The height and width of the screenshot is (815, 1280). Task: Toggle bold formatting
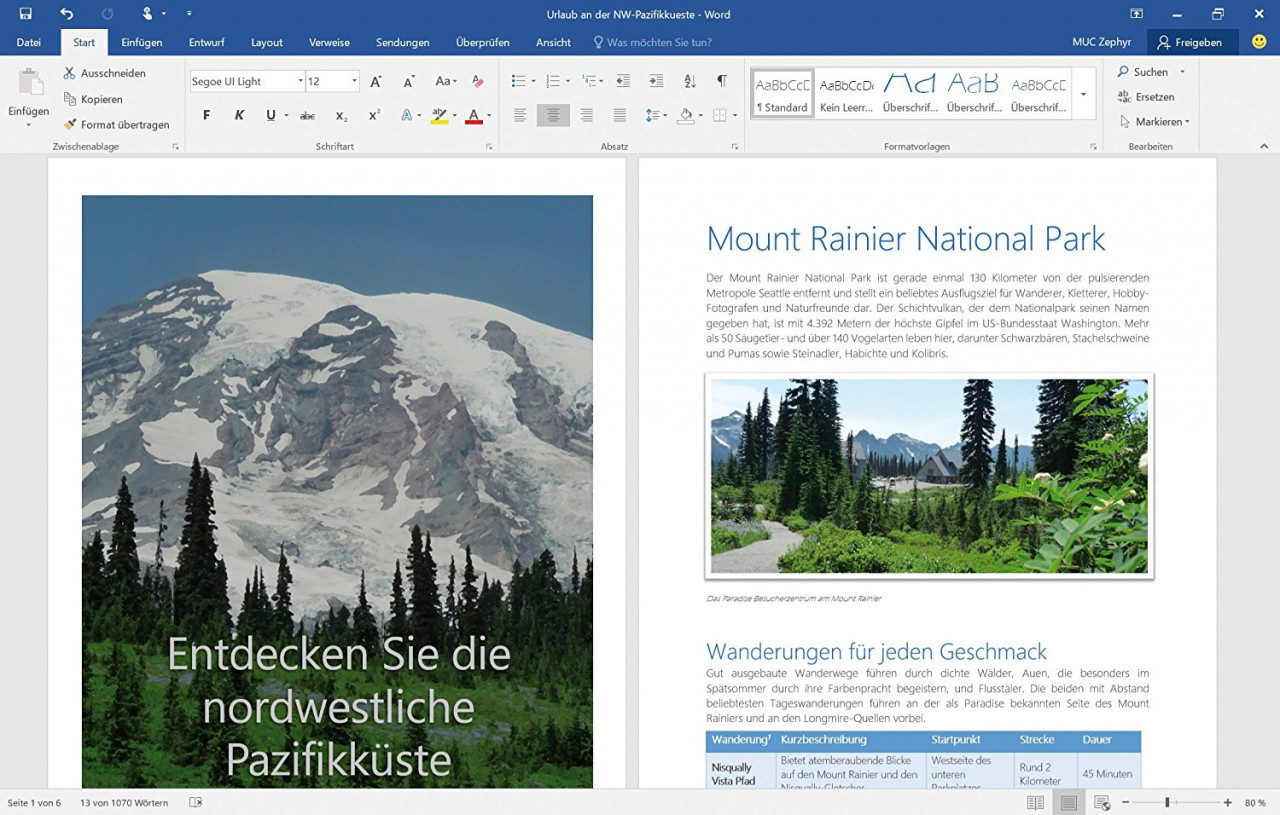[x=207, y=115]
